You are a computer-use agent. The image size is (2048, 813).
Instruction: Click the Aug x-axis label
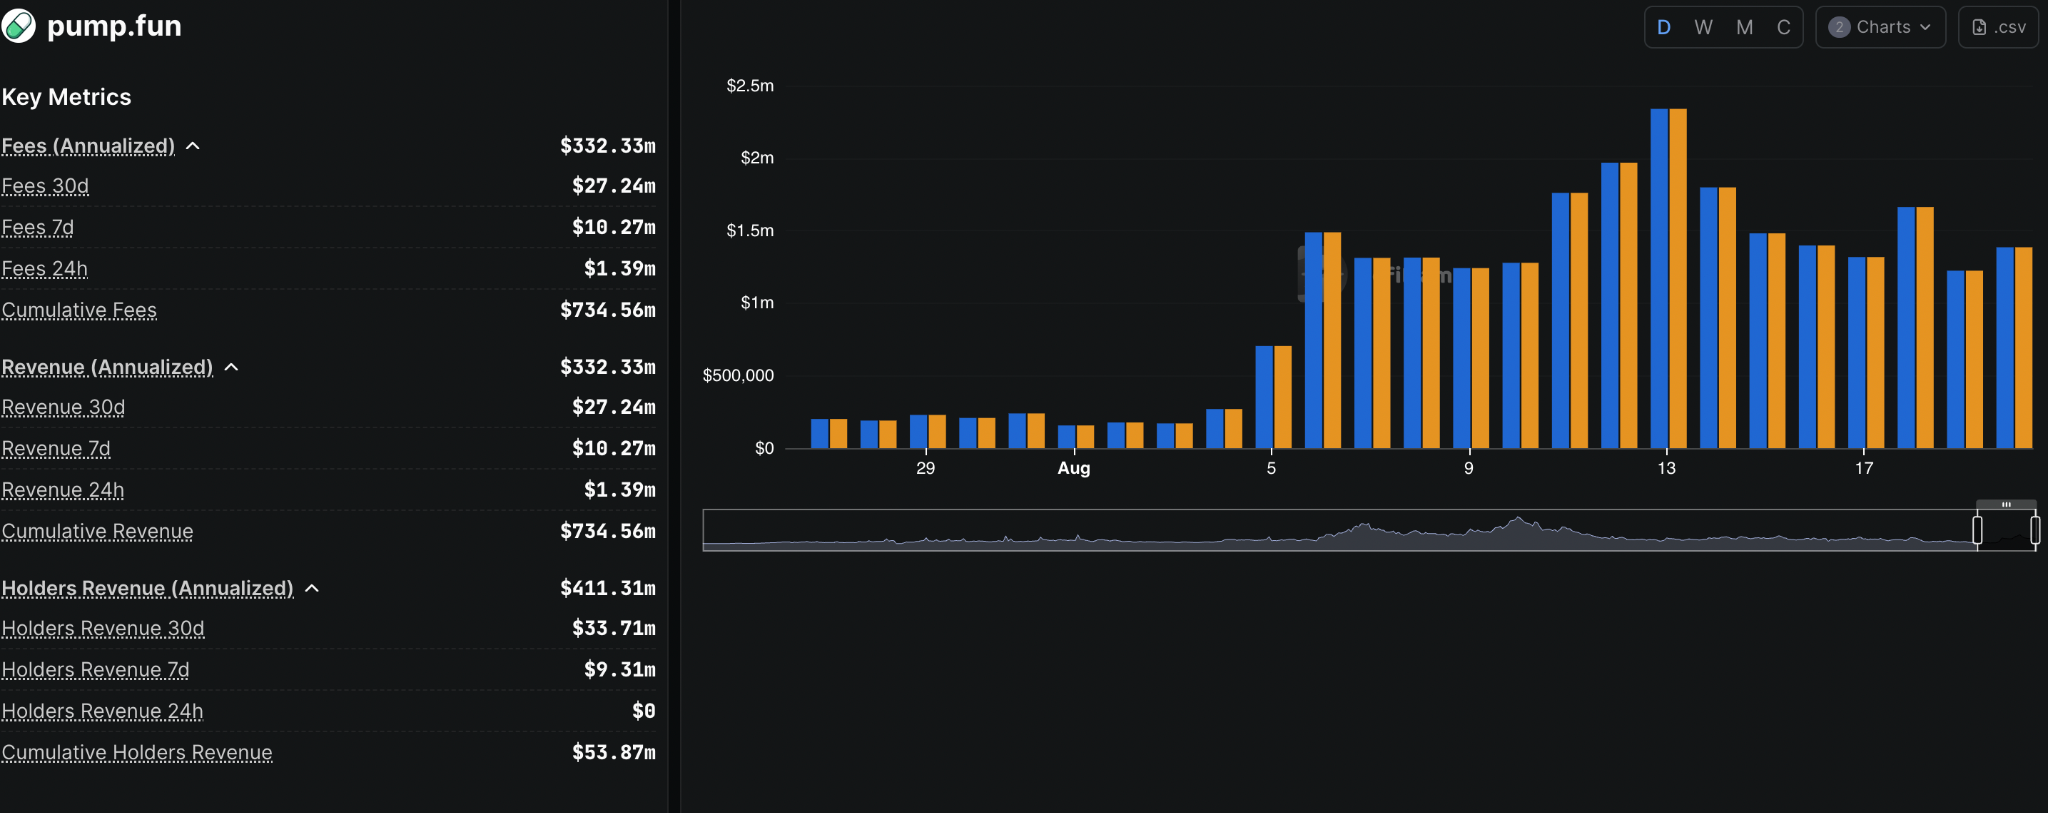click(x=1074, y=468)
